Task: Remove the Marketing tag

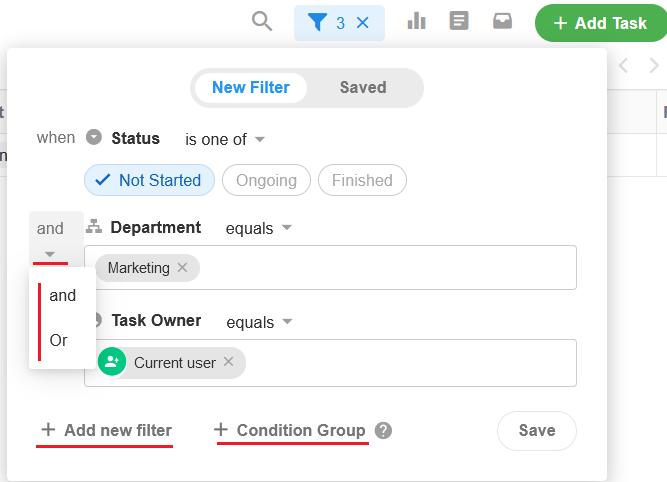Action: (x=182, y=268)
